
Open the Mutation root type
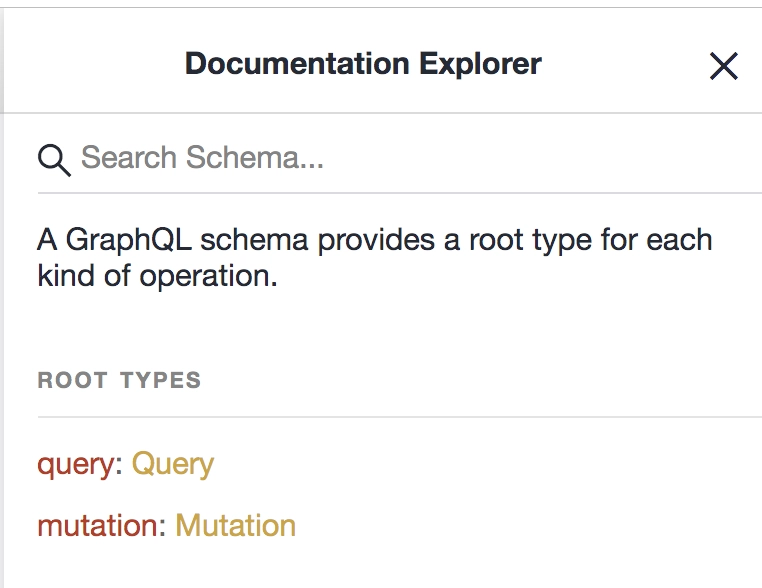236,526
